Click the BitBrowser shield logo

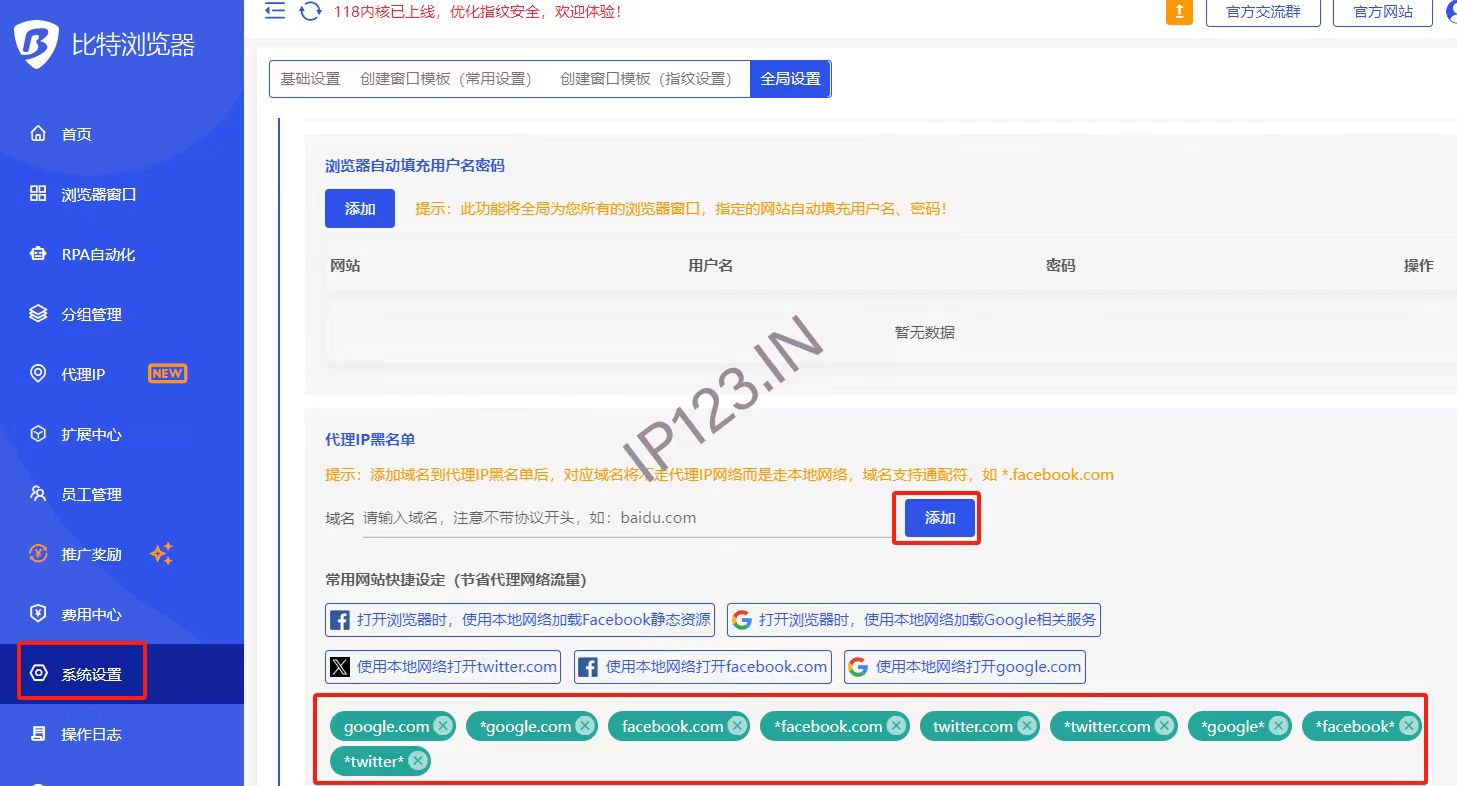coord(37,44)
